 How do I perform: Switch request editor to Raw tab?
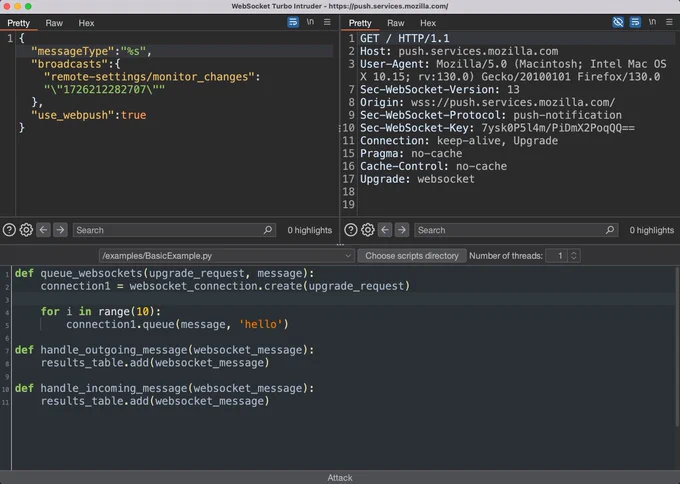(x=396, y=23)
